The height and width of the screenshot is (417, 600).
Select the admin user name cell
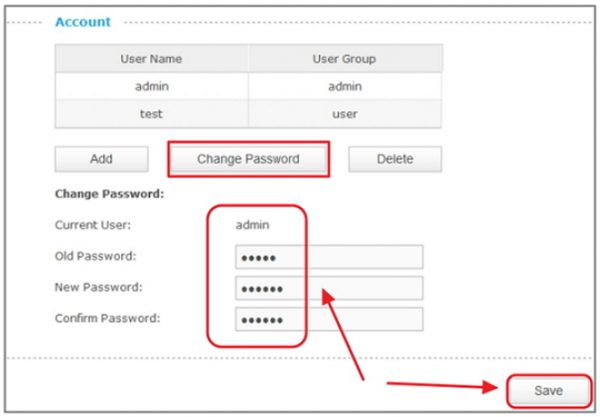pyautogui.click(x=152, y=87)
